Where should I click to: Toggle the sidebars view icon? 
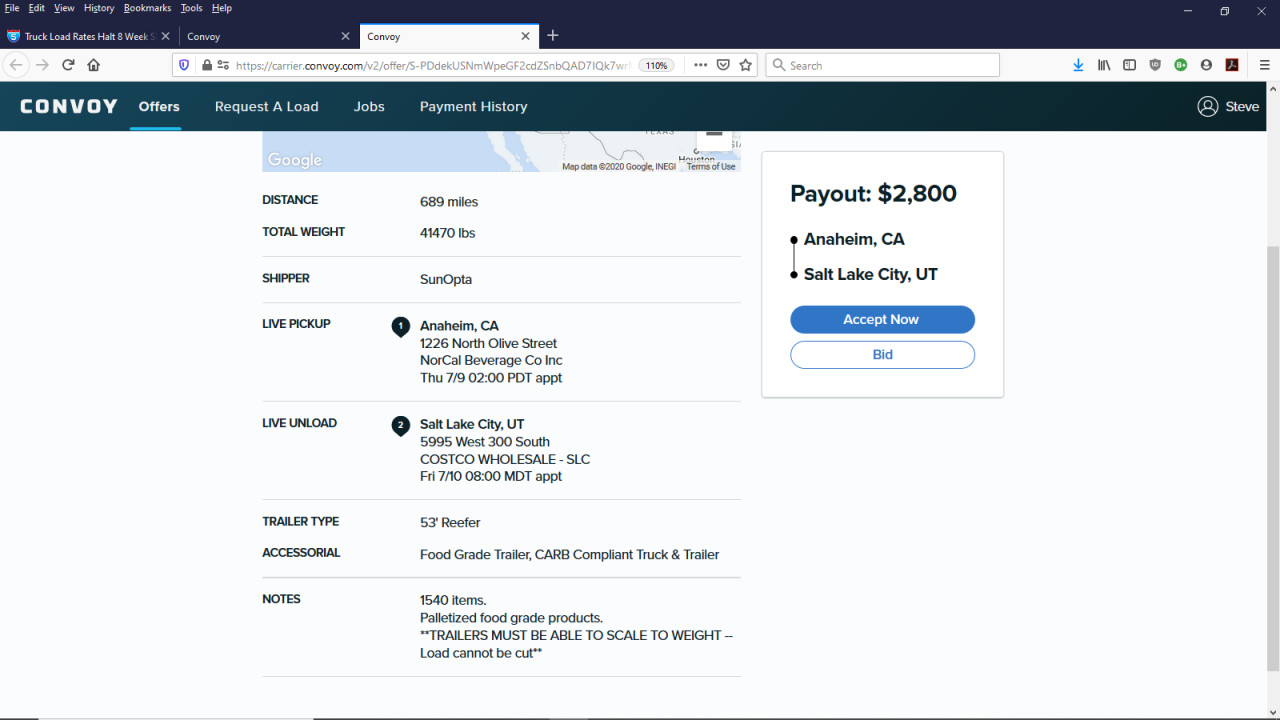coord(1129,65)
